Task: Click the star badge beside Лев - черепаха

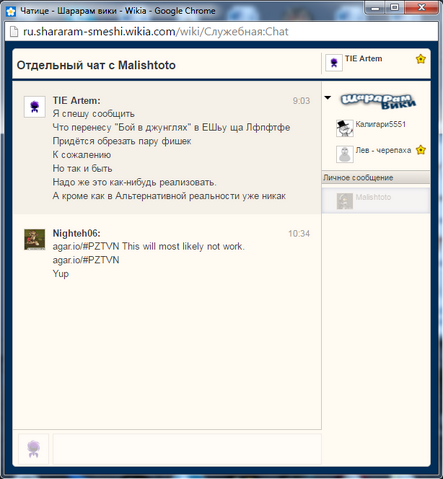Action: click(x=421, y=150)
